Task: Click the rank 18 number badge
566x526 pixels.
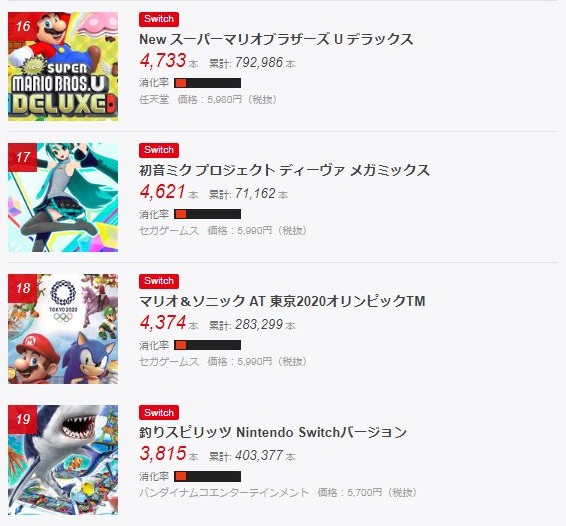Action: 22,288
